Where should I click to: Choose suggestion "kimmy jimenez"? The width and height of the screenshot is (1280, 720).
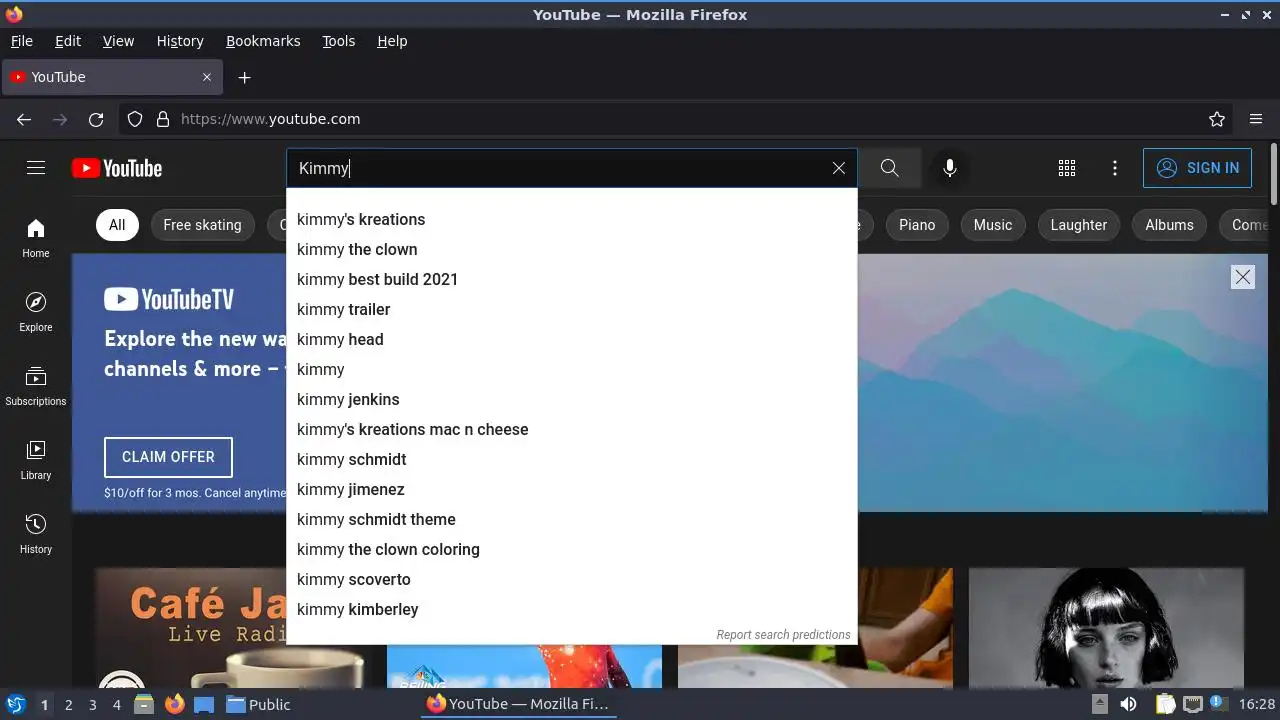pos(572,489)
